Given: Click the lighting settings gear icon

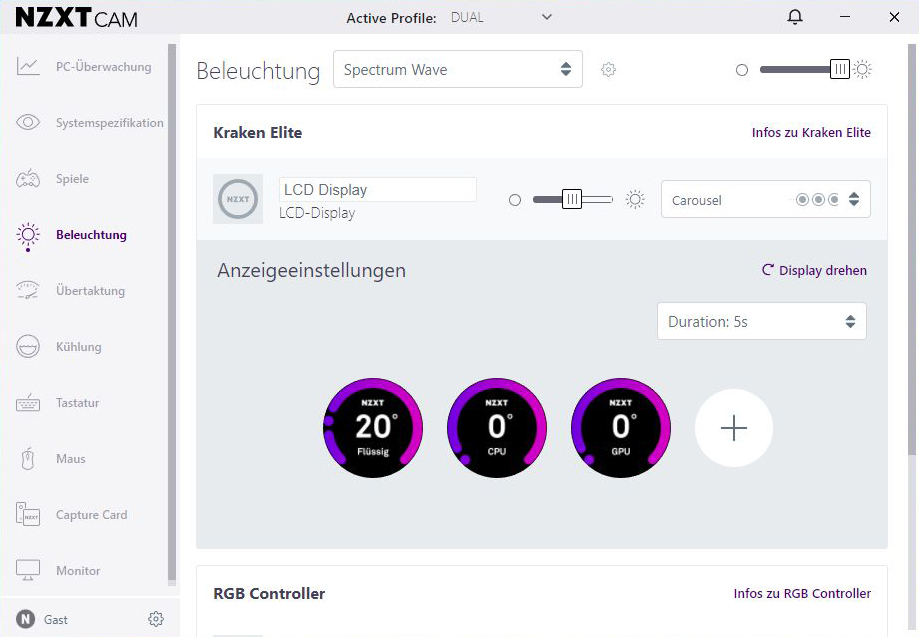Looking at the screenshot, I should (x=608, y=70).
